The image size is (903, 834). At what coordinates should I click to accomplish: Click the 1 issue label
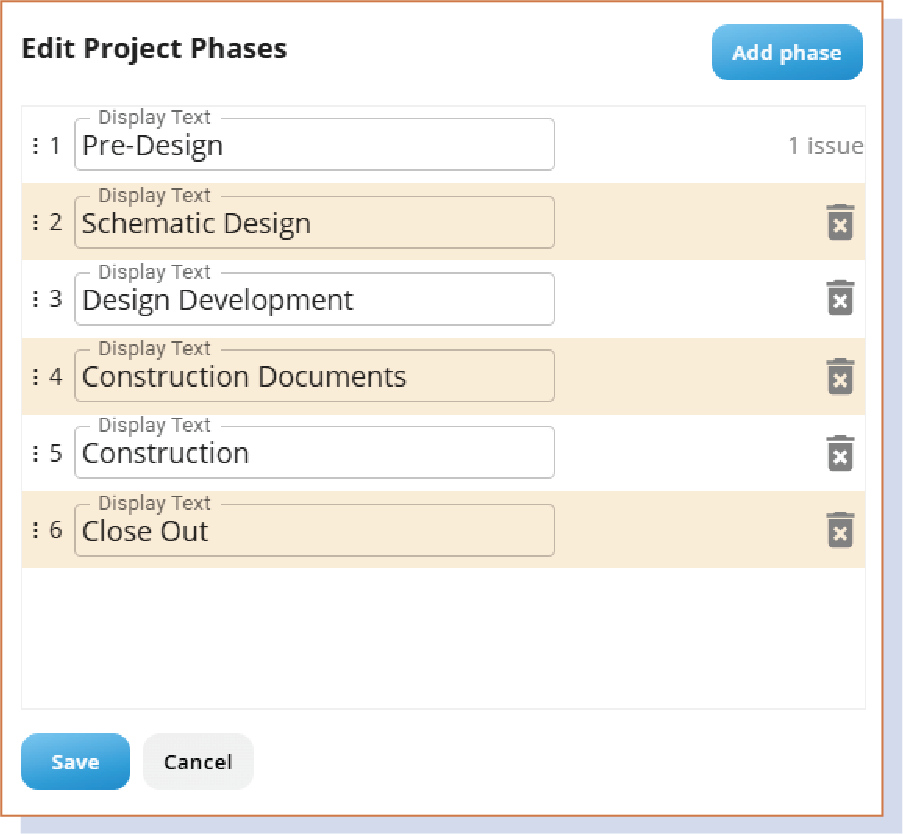point(825,146)
